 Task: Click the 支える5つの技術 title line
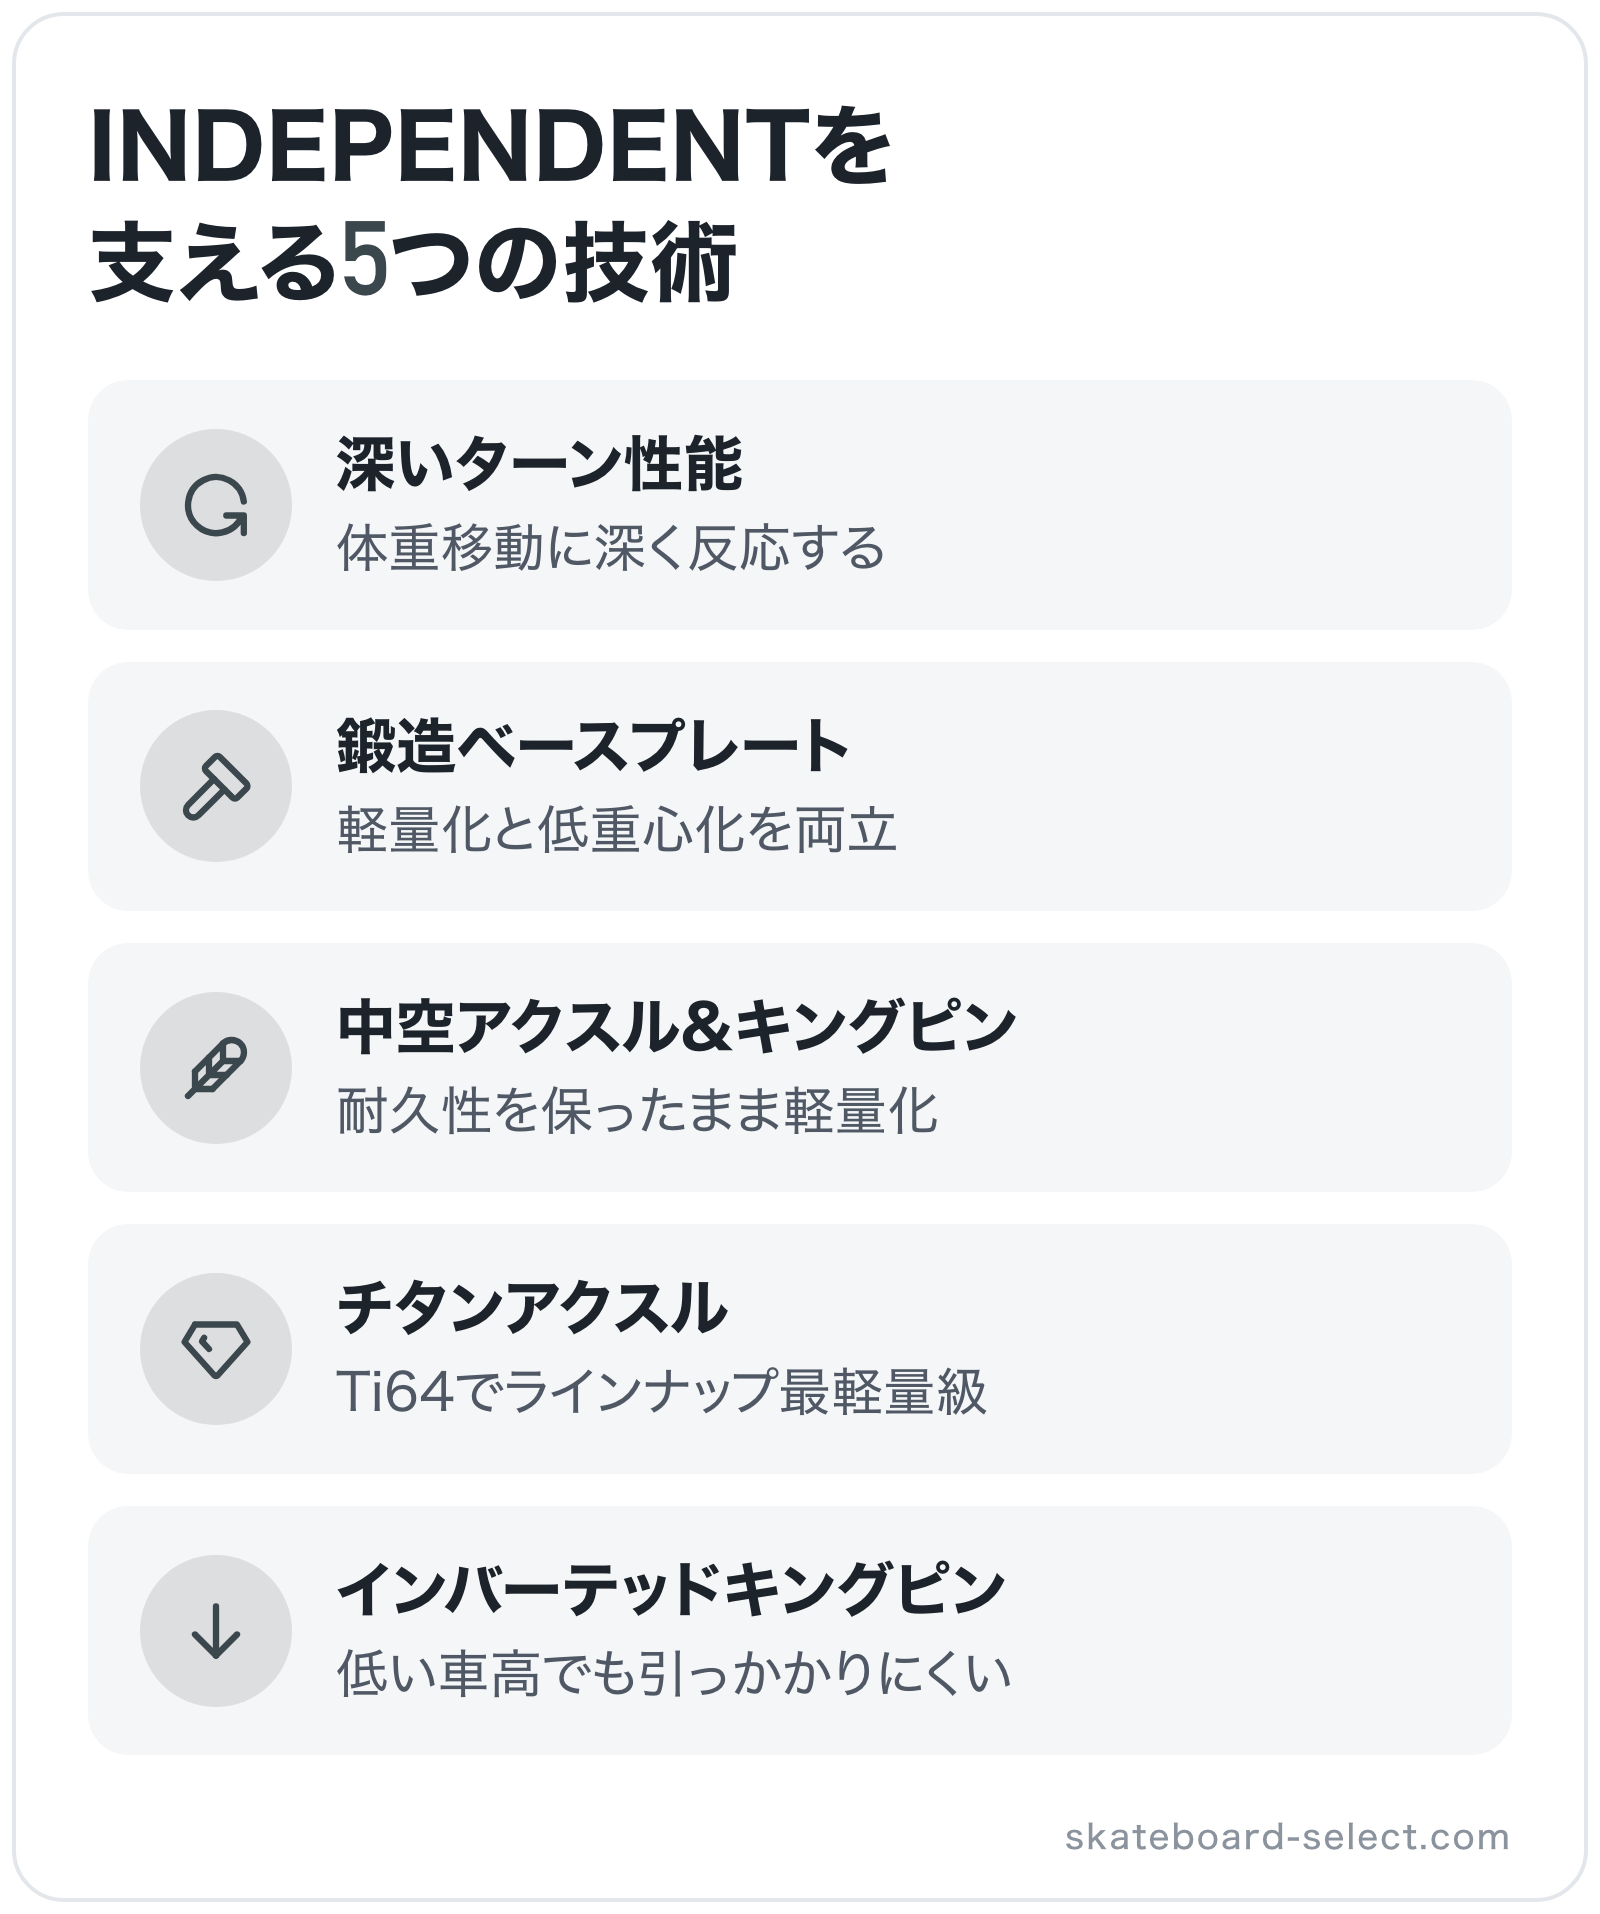(x=414, y=263)
